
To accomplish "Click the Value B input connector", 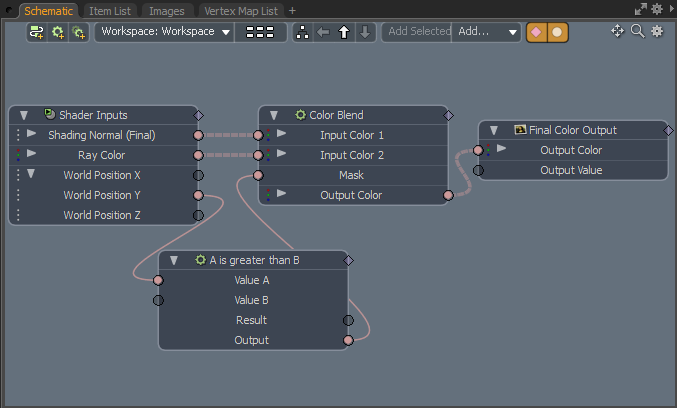I will coord(158,300).
